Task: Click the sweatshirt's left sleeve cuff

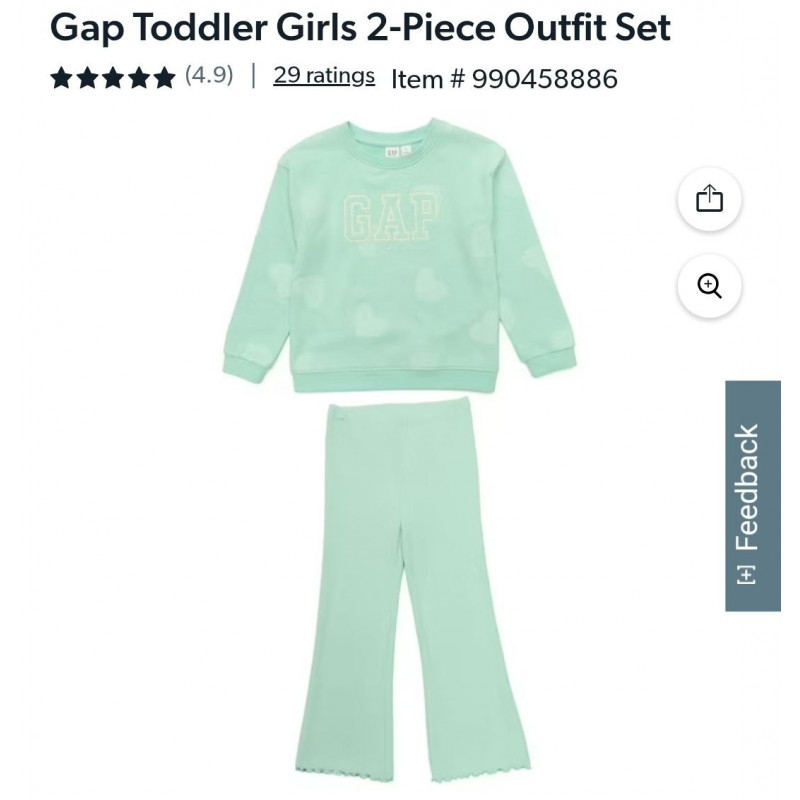Action: pyautogui.click(x=243, y=365)
